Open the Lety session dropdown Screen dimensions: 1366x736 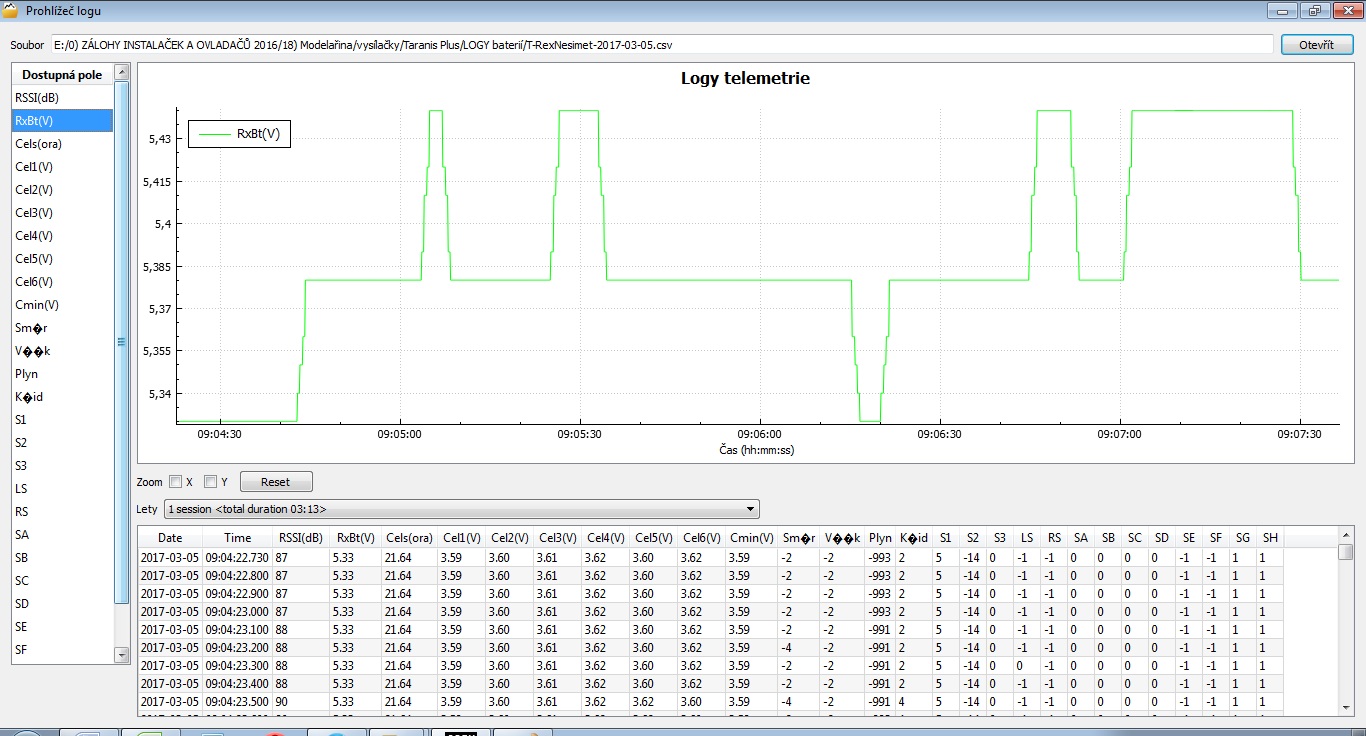pos(461,509)
